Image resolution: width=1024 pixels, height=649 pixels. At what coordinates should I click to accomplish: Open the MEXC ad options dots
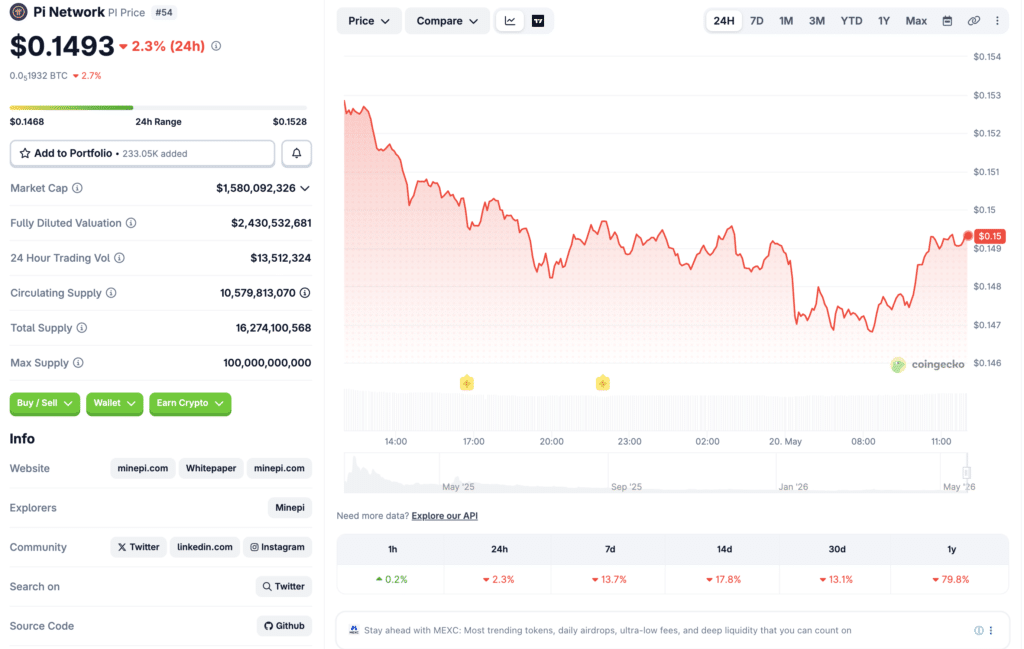point(991,631)
